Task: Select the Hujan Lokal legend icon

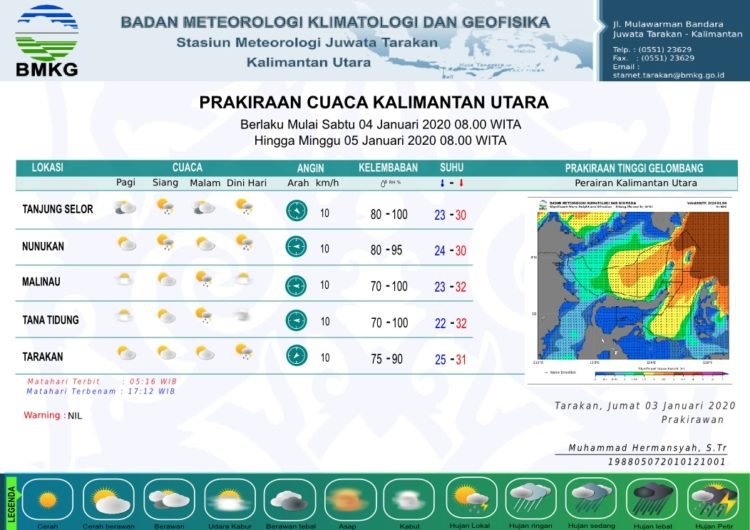Action: pyautogui.click(x=471, y=498)
